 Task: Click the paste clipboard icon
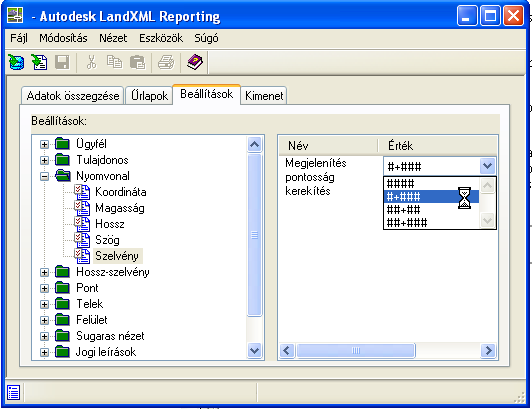pos(137,62)
